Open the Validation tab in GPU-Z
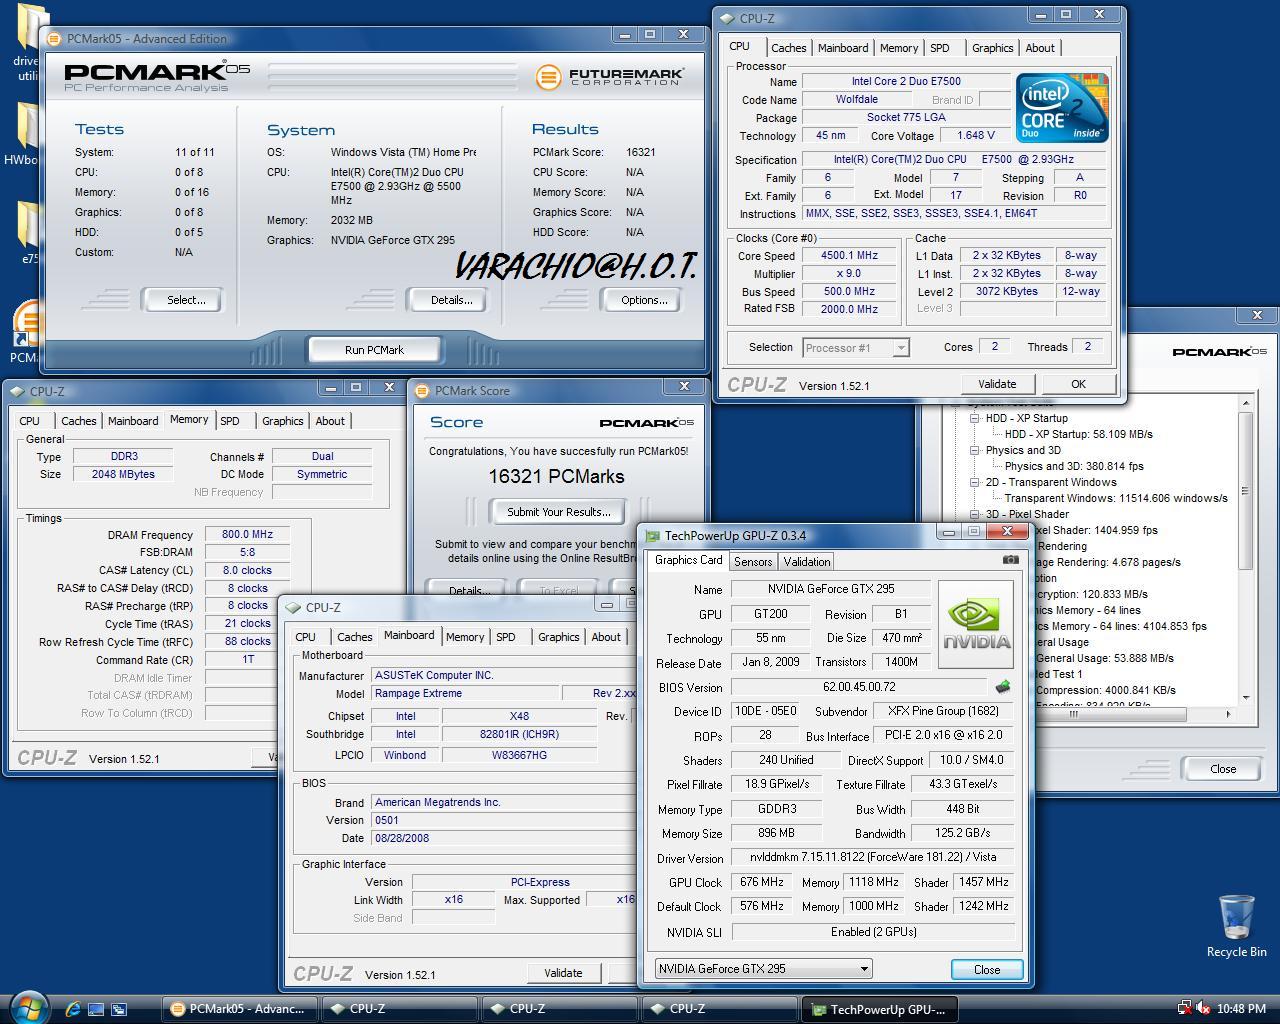Viewport: 1280px width, 1024px height. 807,561
